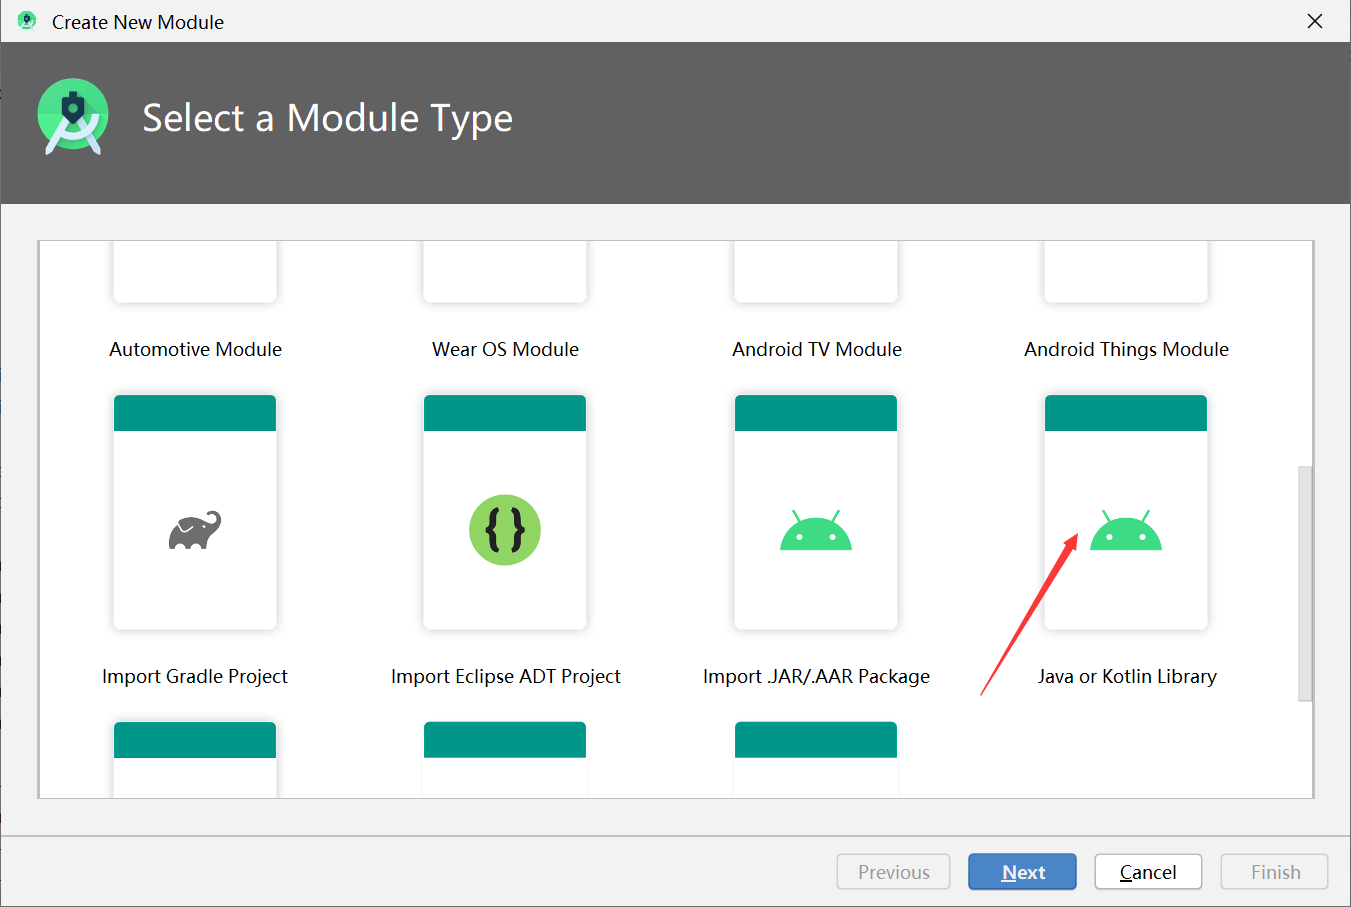Select the Android TV Module card thumbnail
Screen dimensions: 1351x907
click(816, 271)
